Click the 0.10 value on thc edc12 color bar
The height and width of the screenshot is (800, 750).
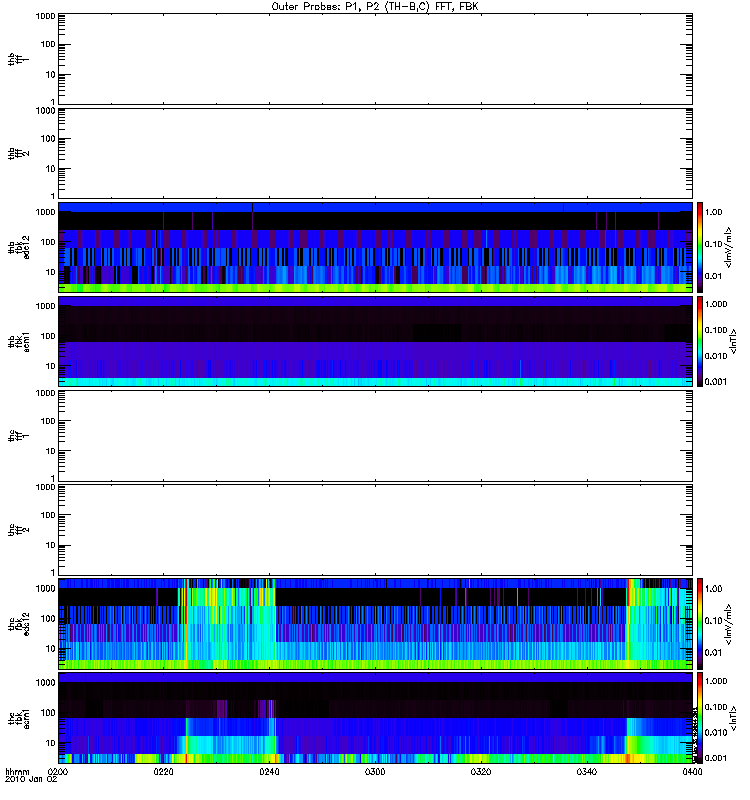(713, 620)
